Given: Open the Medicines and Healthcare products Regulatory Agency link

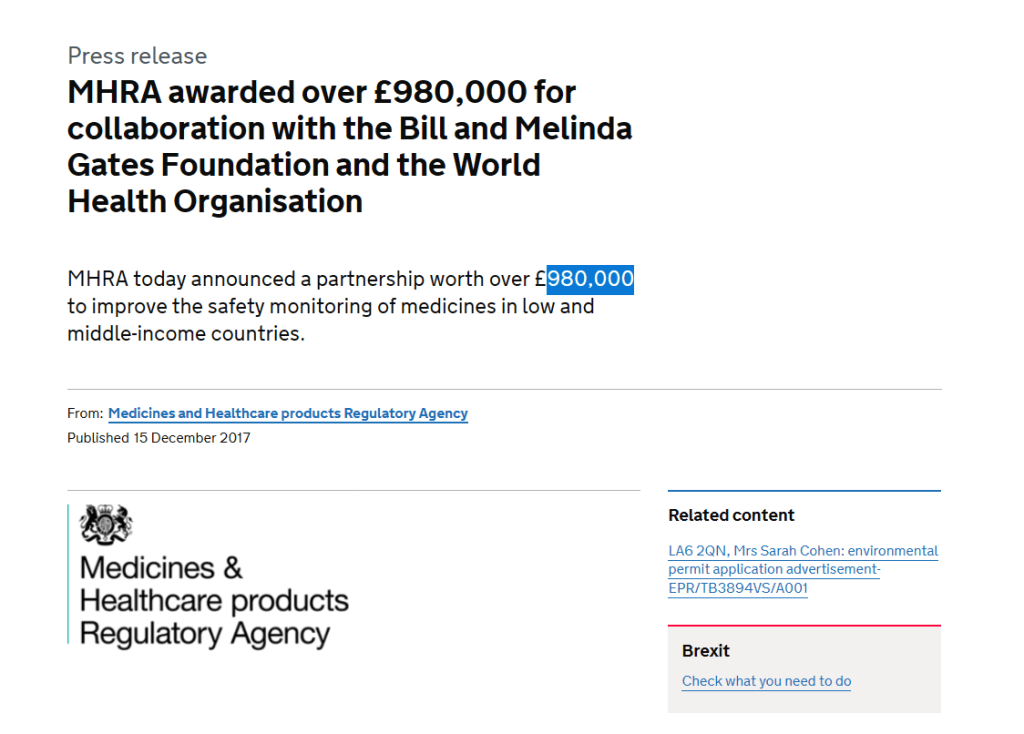Looking at the screenshot, I should pyautogui.click(x=288, y=413).
